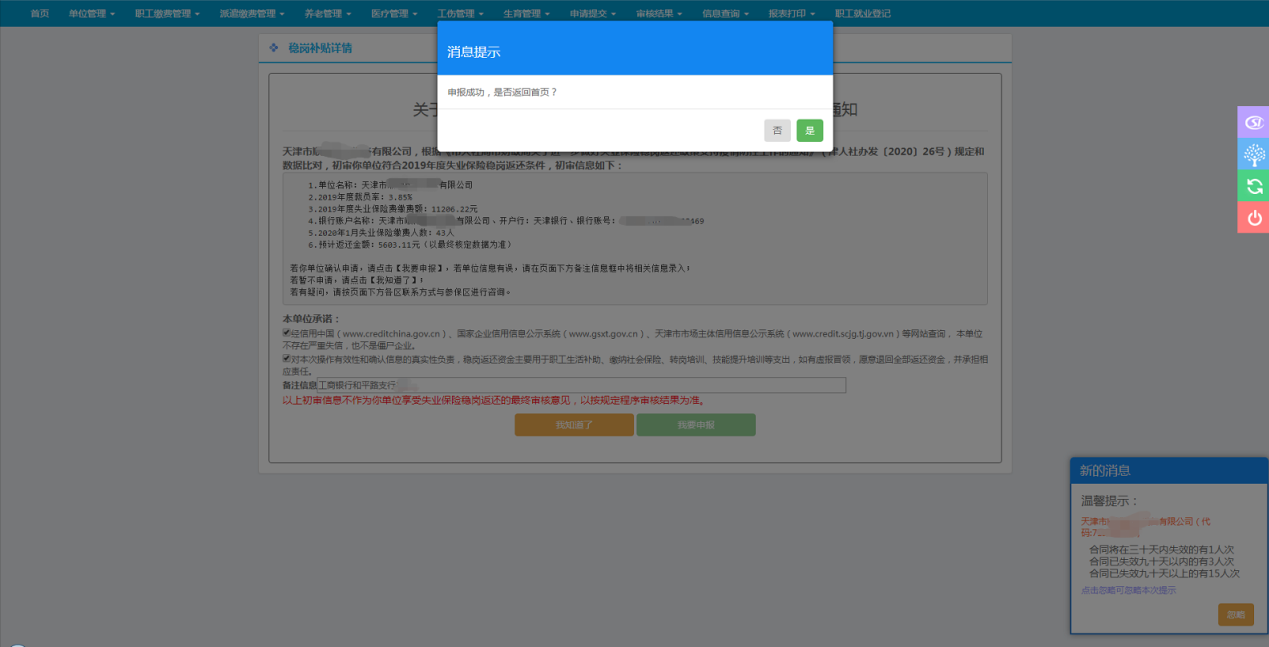Expand the 养老管理 dropdown menu
This screenshot has width=1269, height=647.
click(328, 14)
